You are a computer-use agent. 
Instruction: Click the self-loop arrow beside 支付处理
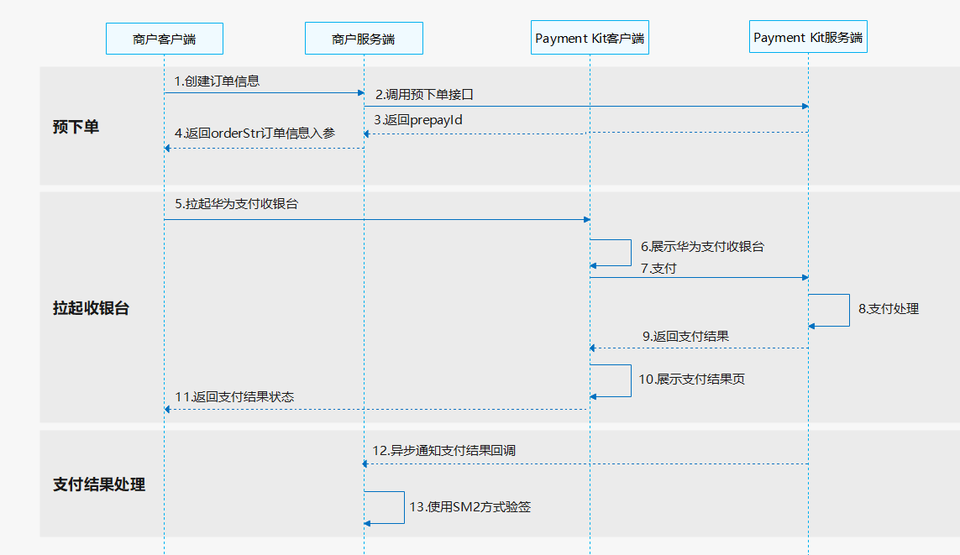(830, 310)
